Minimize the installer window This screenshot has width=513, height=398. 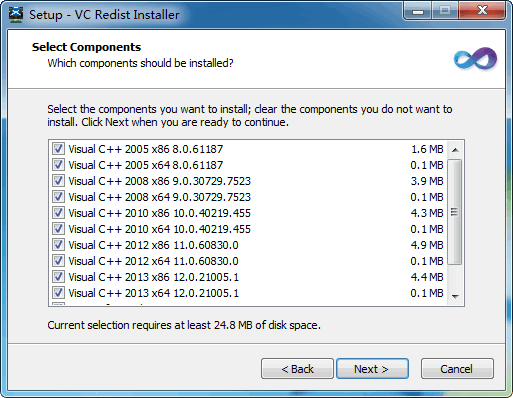pyautogui.click(x=418, y=11)
